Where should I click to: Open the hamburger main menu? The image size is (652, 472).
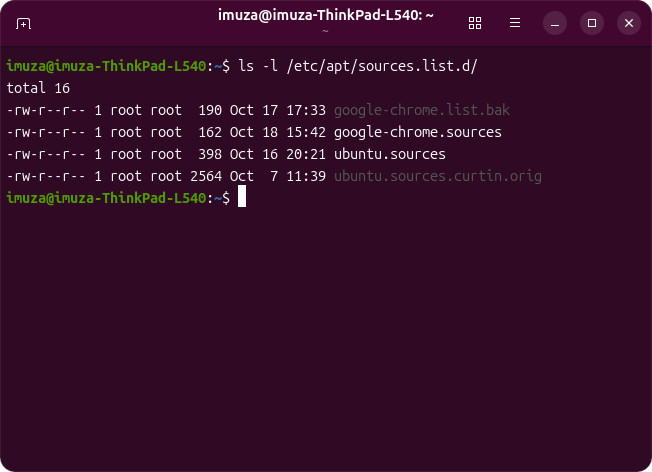coord(515,22)
